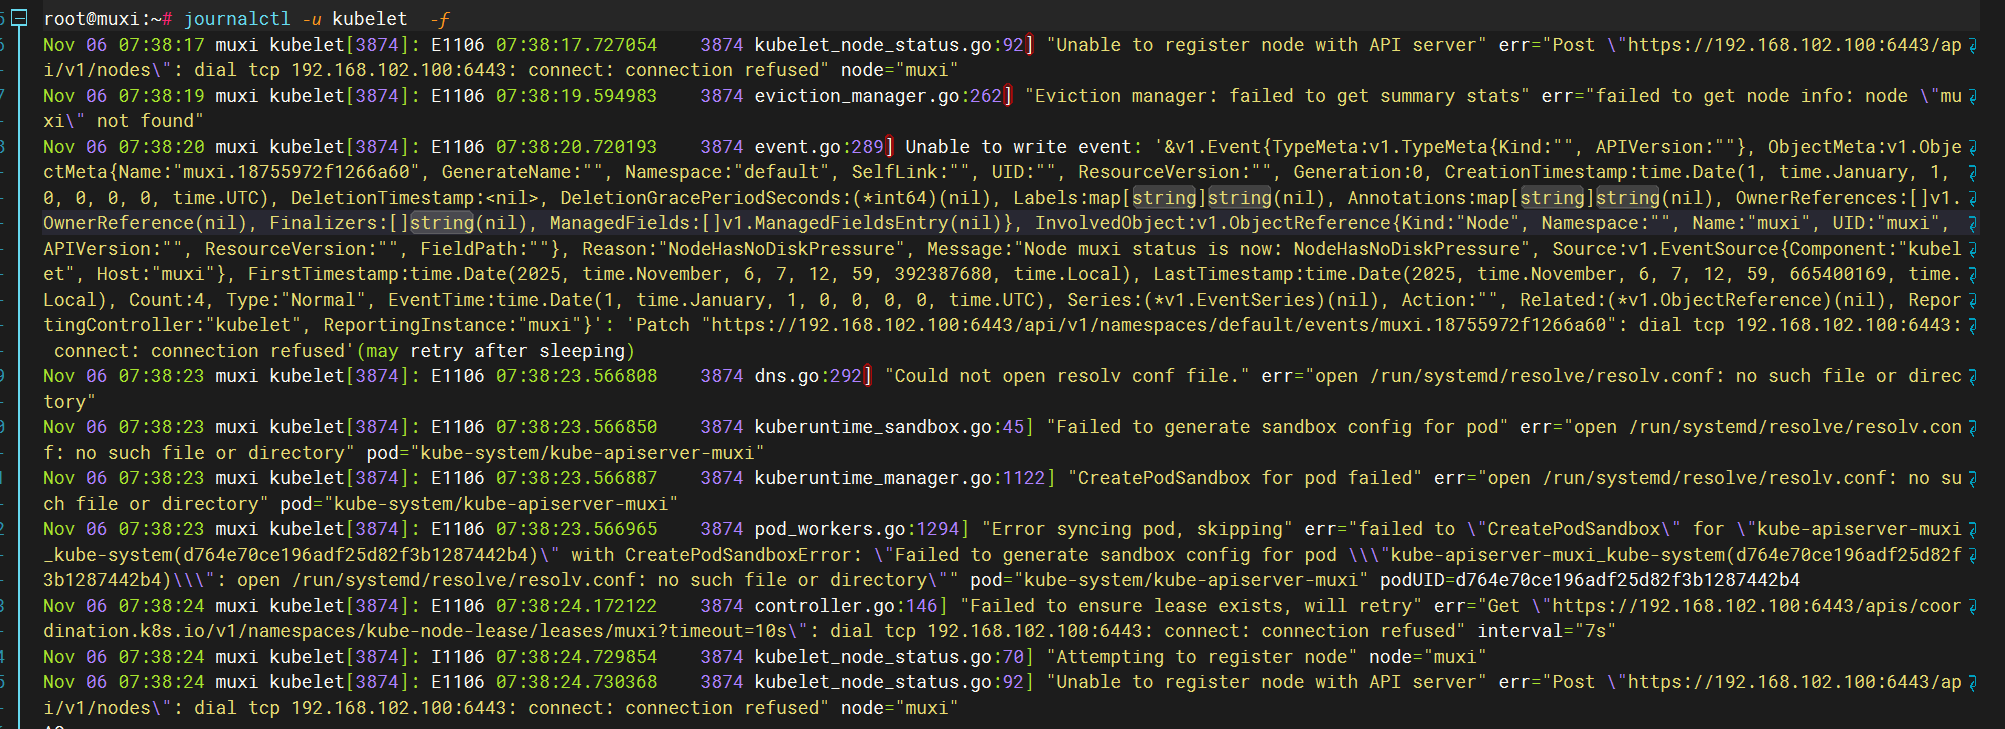Click the 'root@muxi' shell prompt text
Image resolution: width=2005 pixels, height=729 pixels.
pyautogui.click(x=96, y=19)
